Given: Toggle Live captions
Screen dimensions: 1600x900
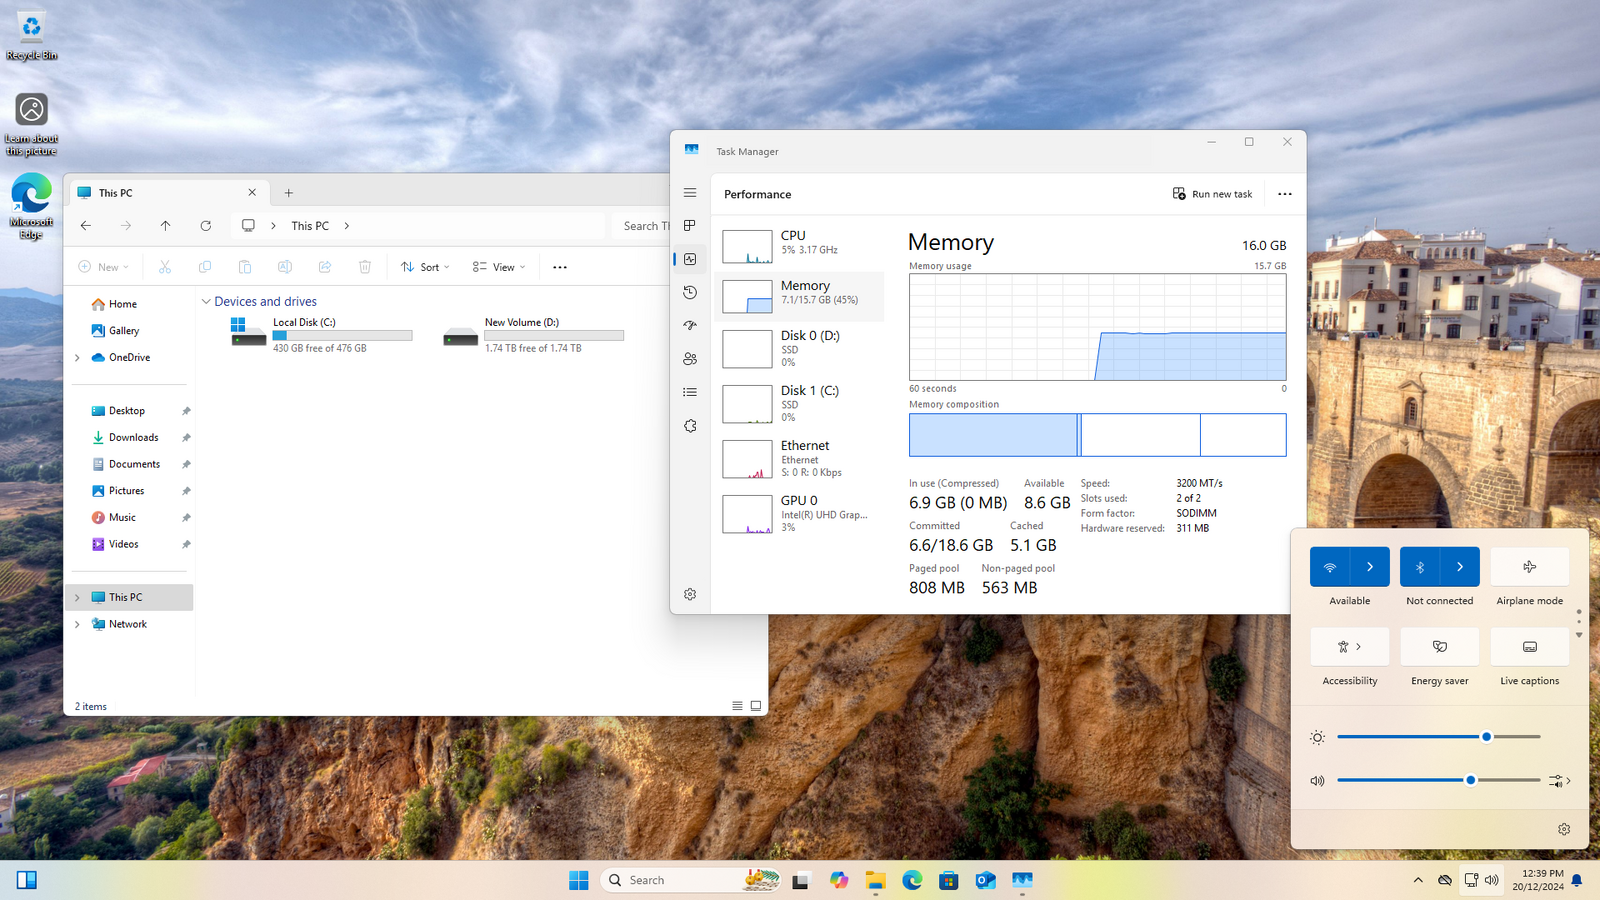Looking at the screenshot, I should 1530,647.
